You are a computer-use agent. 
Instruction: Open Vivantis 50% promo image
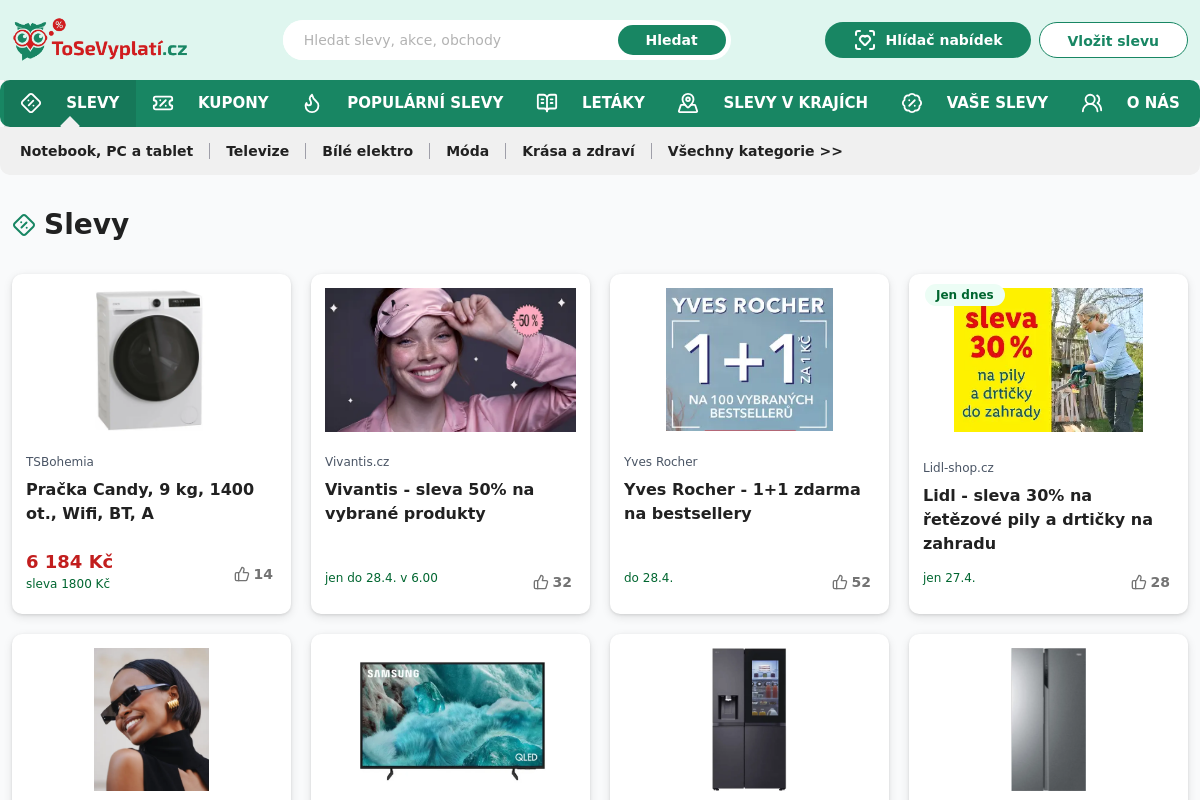coord(450,360)
